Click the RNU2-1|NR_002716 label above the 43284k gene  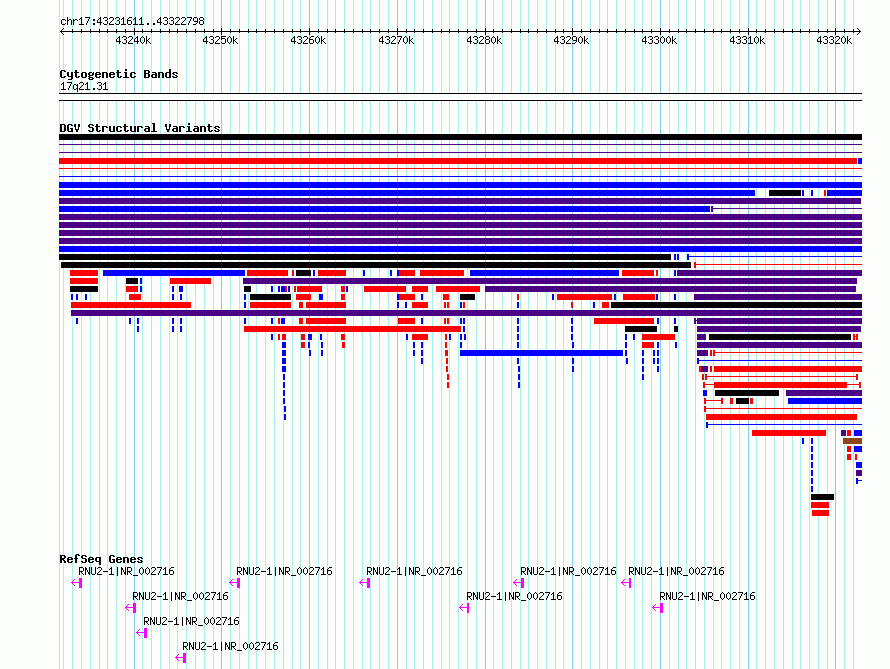pyautogui.click(x=568, y=571)
